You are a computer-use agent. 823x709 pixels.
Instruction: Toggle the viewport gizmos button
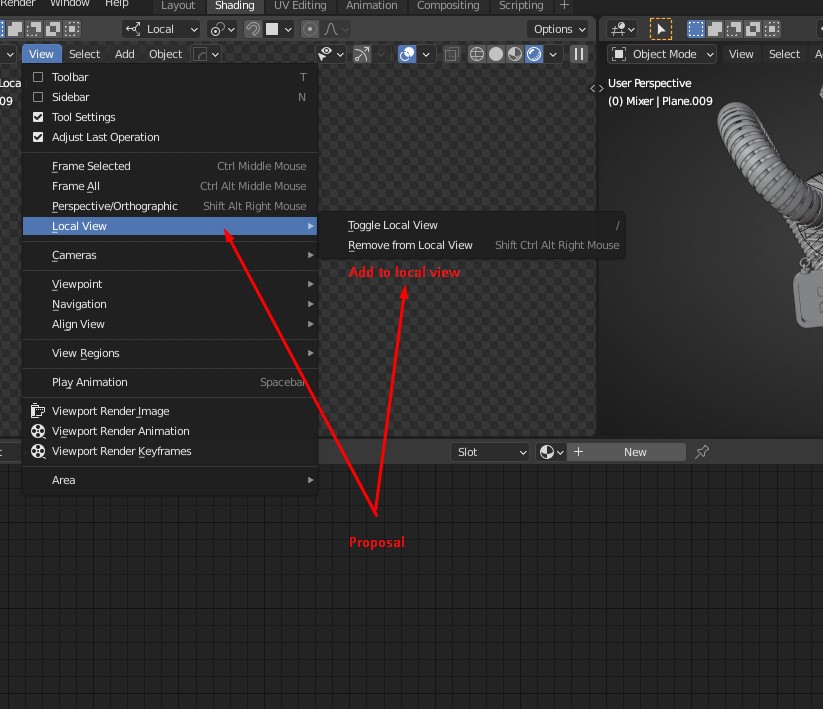[x=362, y=54]
